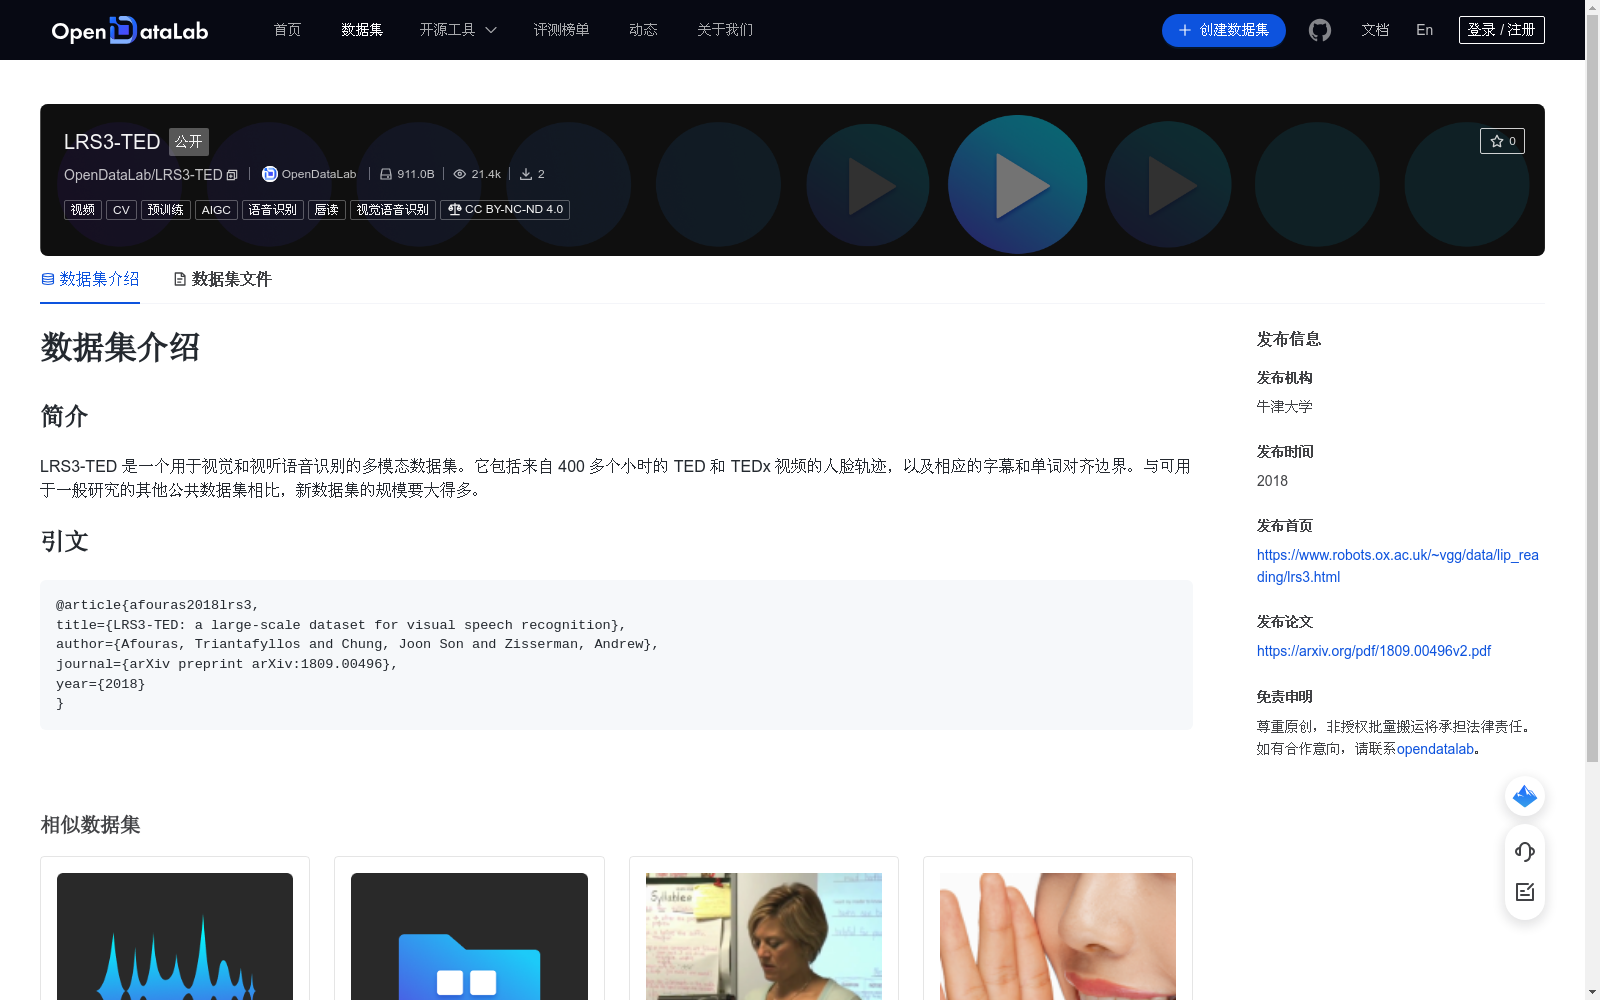Image resolution: width=1600 pixels, height=1000 pixels.
Task: Switch to the 数据集介绍 tab
Action: coord(90,279)
